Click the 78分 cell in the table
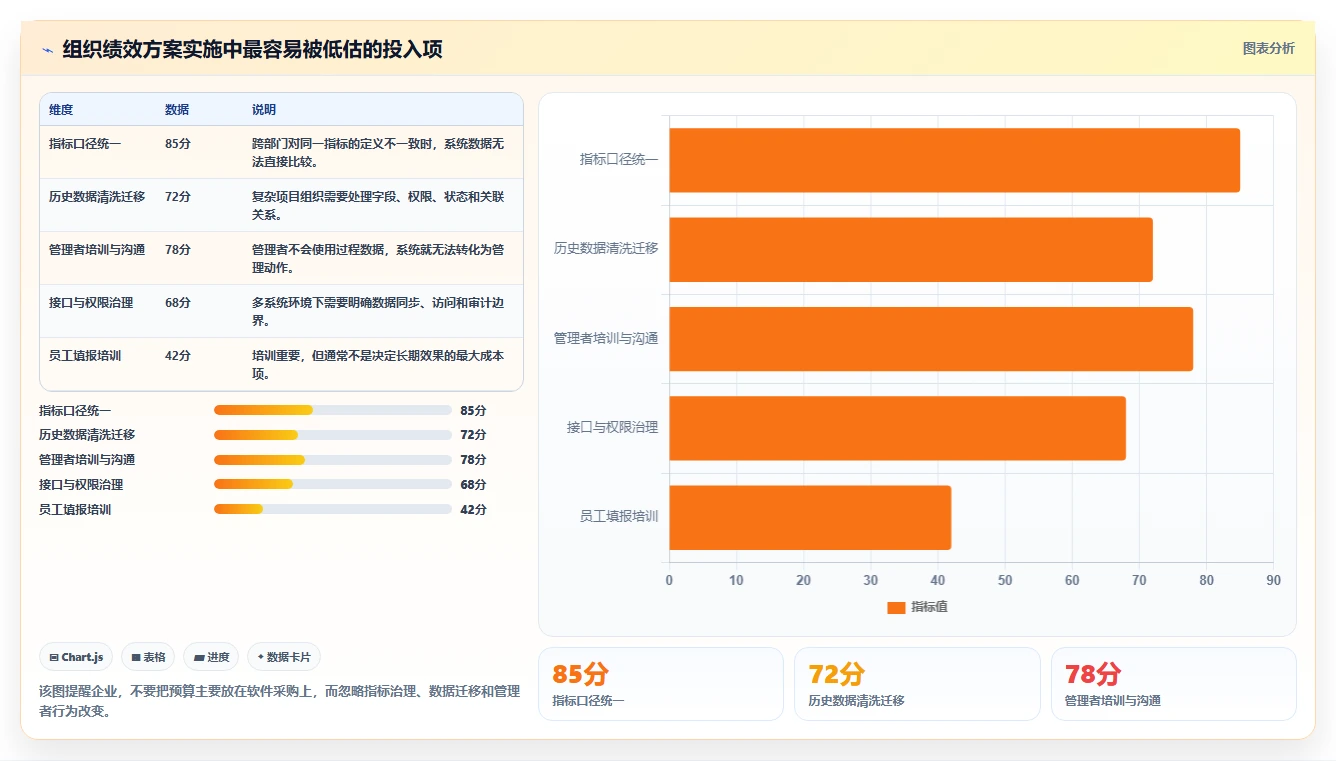Image resolution: width=1336 pixels, height=761 pixels. point(178,250)
